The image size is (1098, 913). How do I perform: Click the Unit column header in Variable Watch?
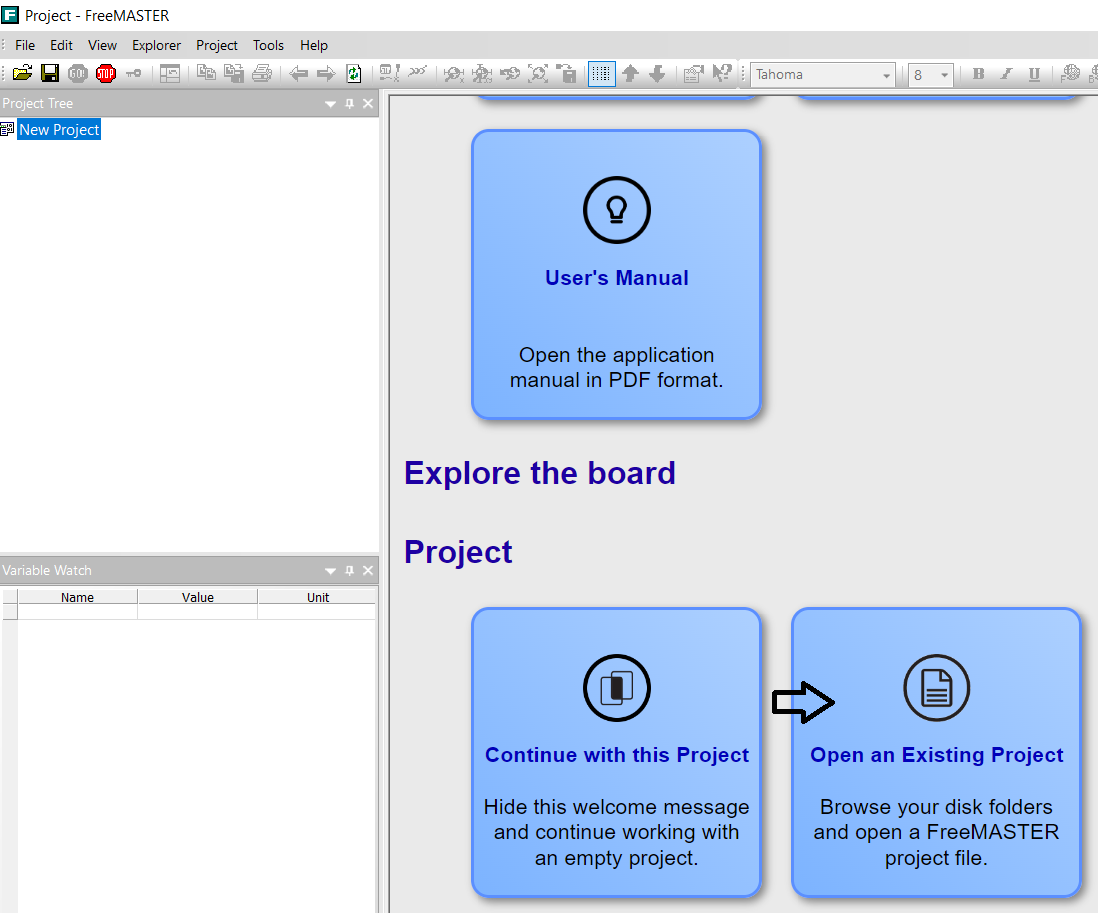pos(317,597)
